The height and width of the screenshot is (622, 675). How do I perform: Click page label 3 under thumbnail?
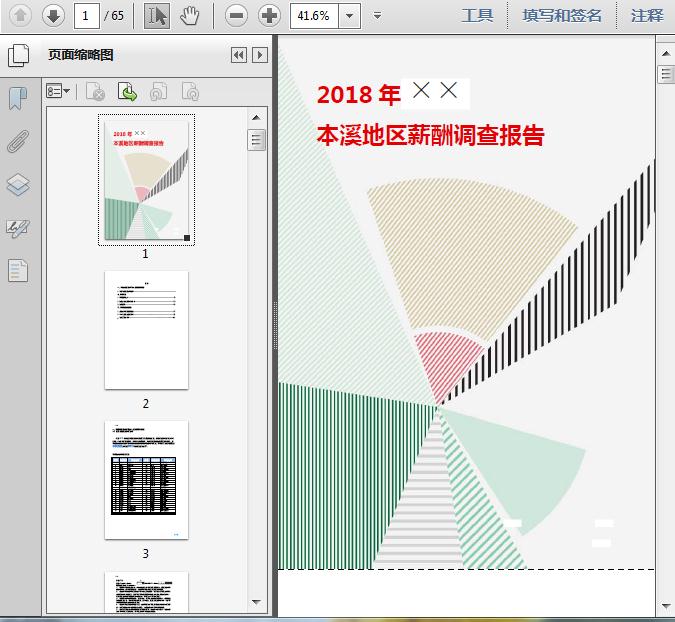tap(146, 554)
